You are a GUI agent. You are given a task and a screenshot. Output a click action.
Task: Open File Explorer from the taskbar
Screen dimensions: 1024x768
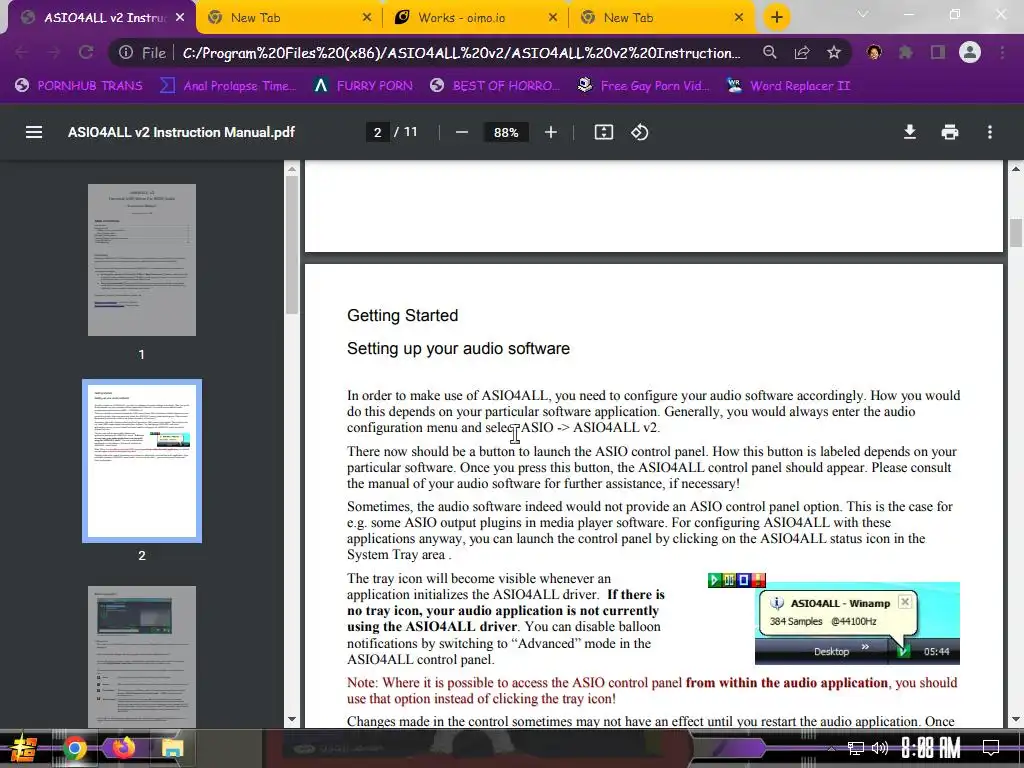click(172, 748)
